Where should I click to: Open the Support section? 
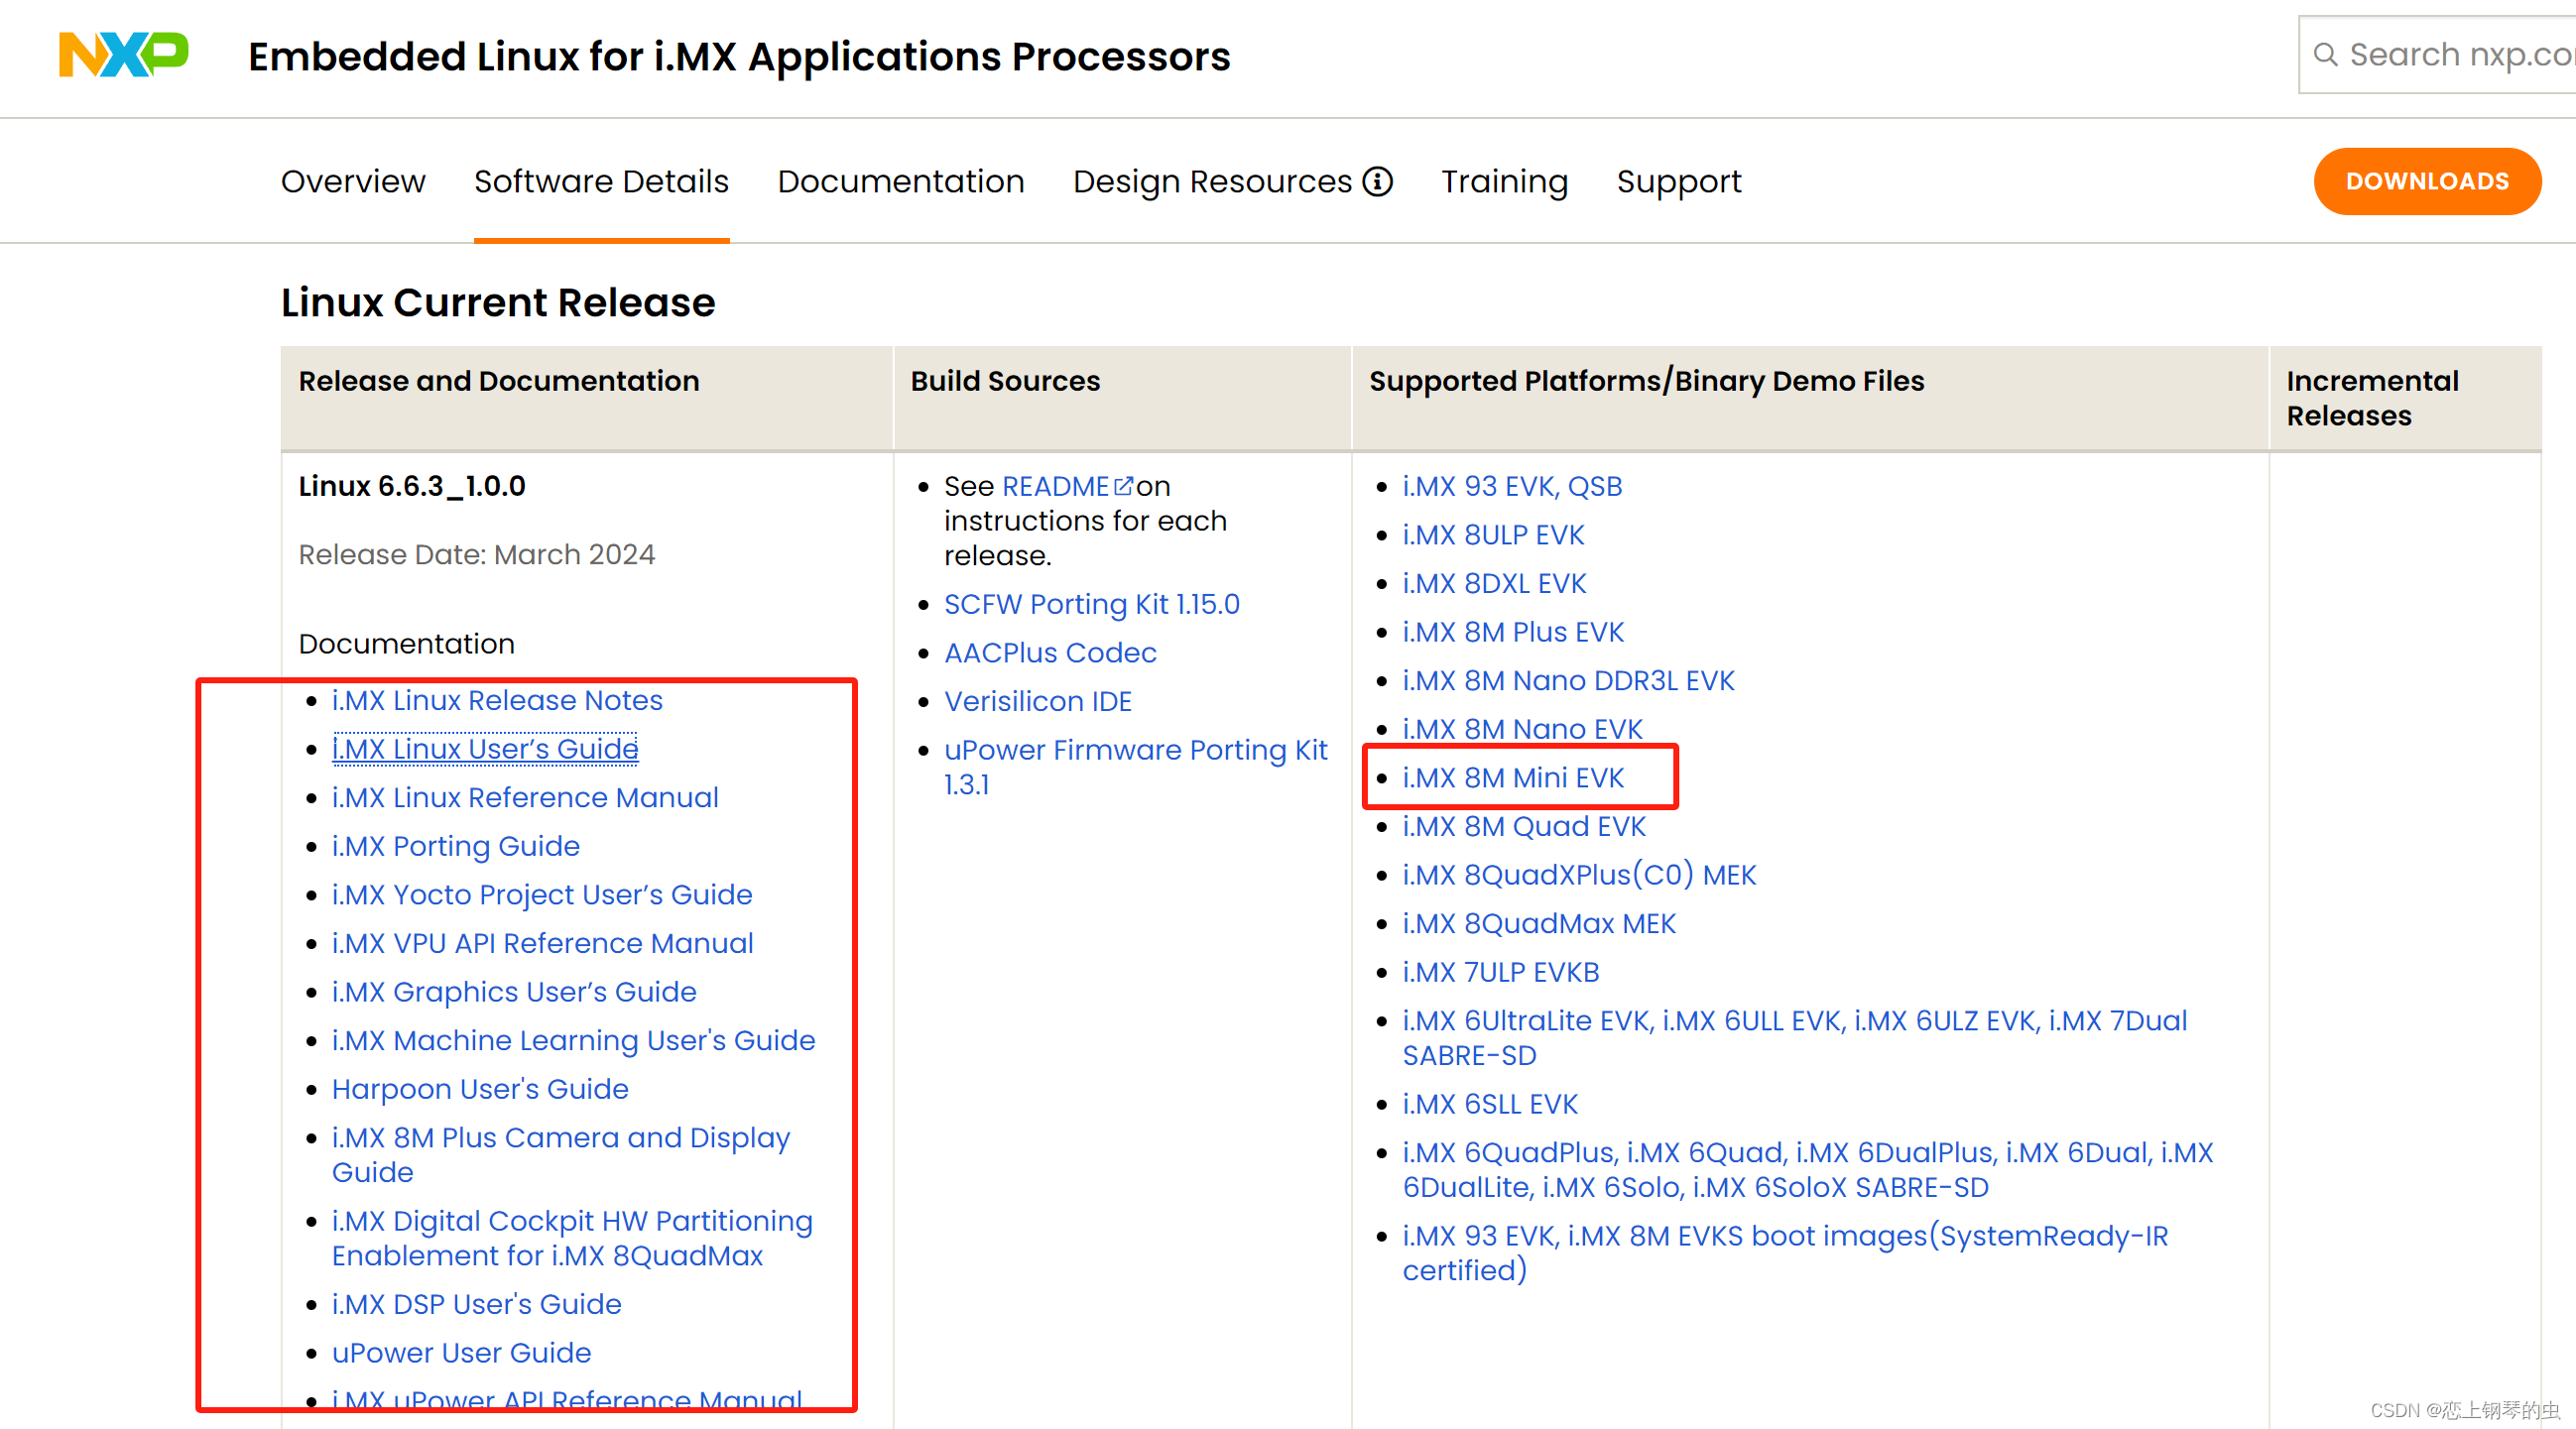tap(1678, 181)
